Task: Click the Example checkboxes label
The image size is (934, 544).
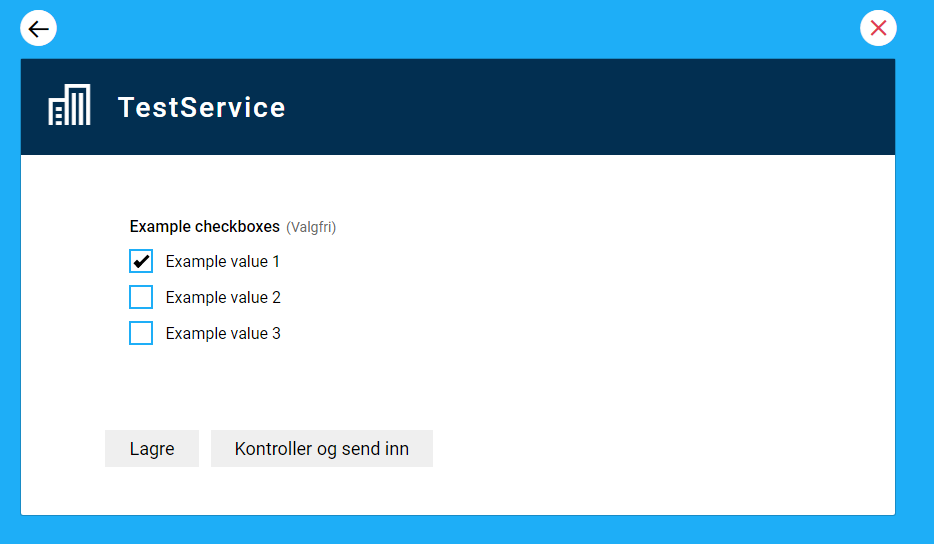Action: (205, 226)
